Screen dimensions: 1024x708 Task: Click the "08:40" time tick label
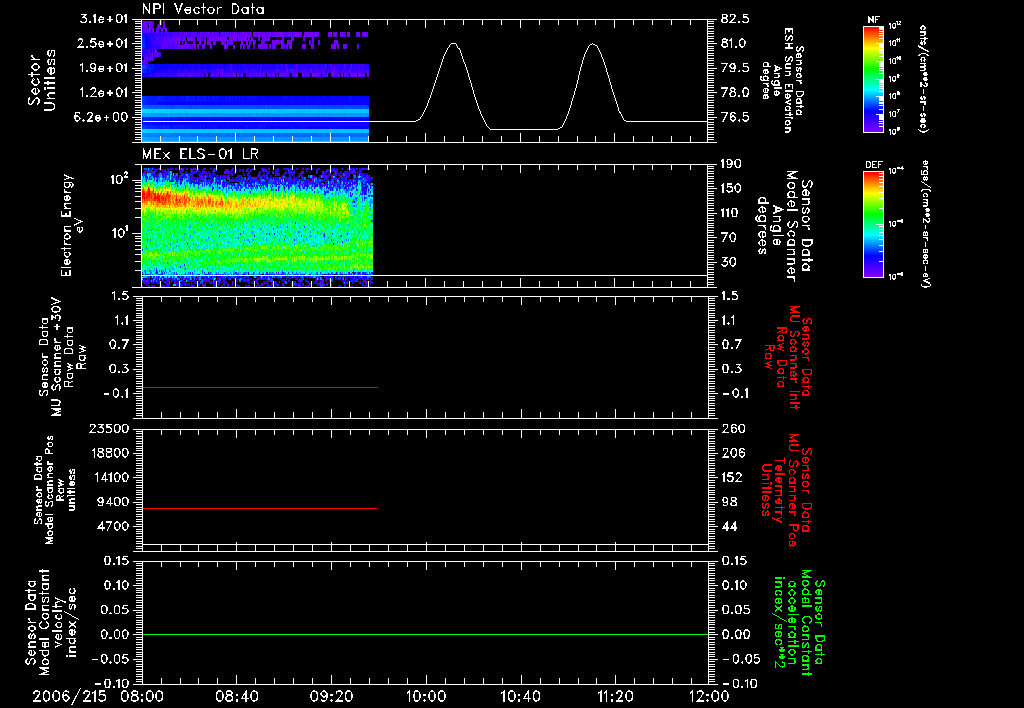click(236, 696)
